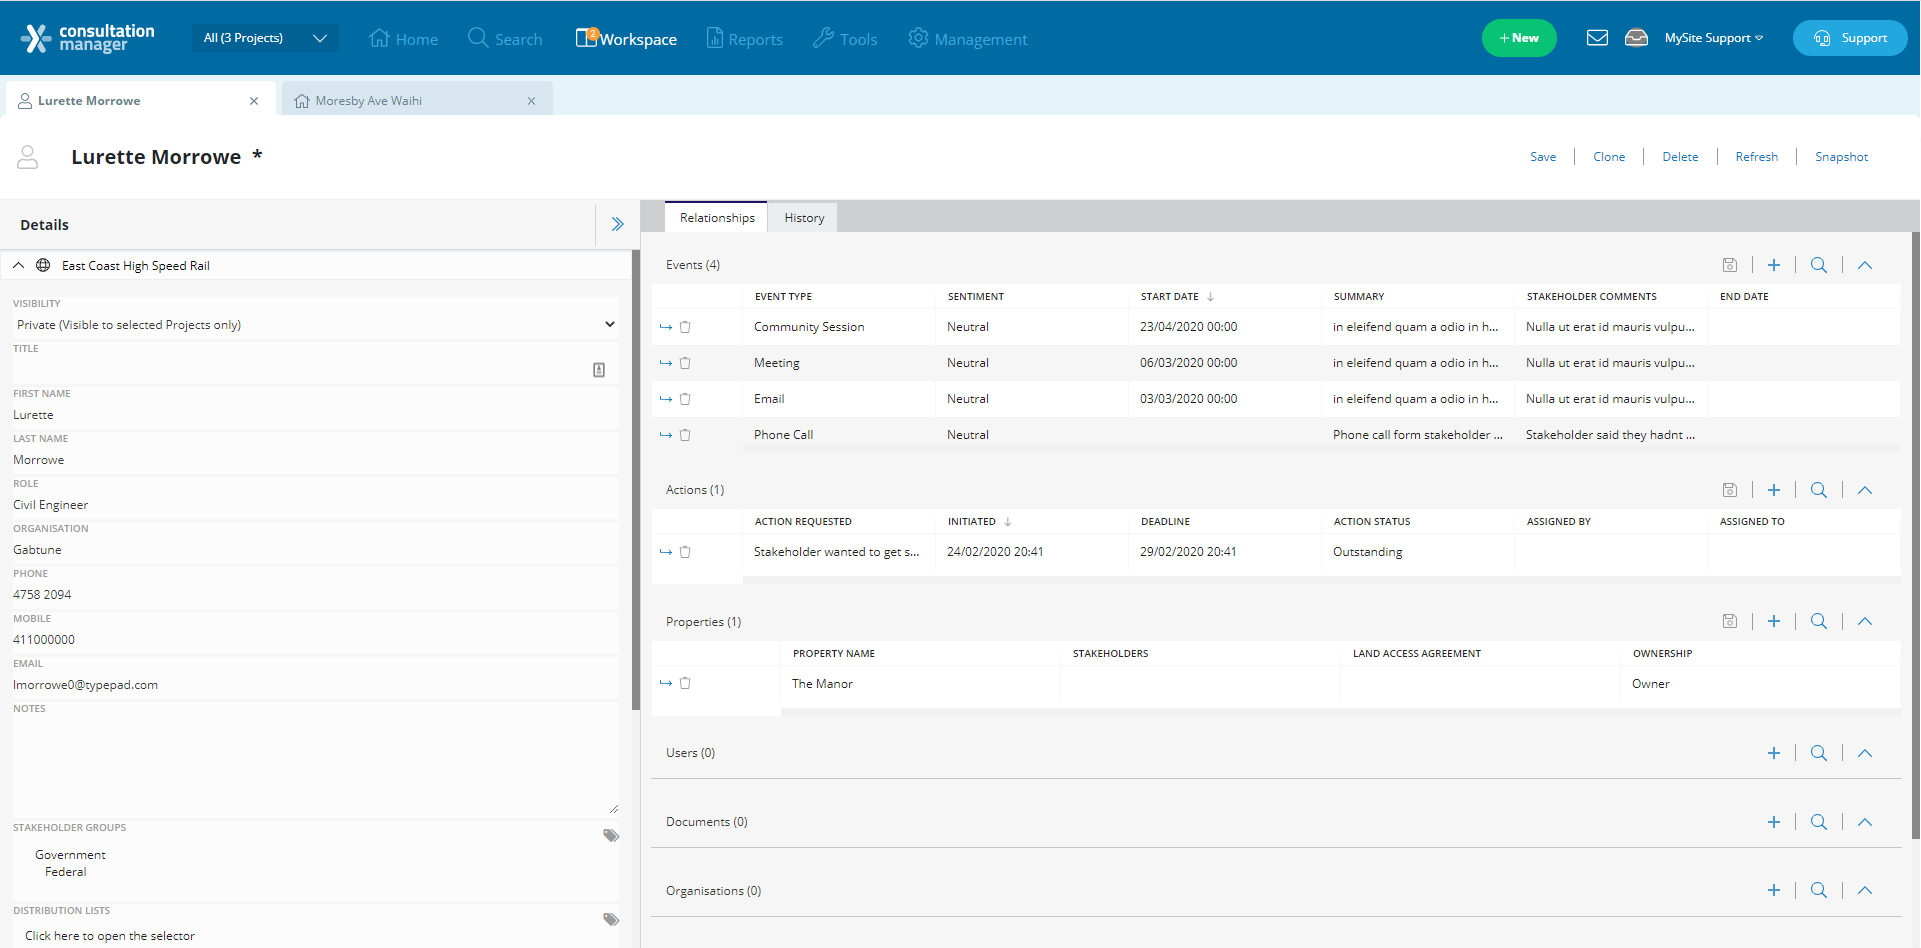
Task: Click the Consultation Manager logo
Action: [x=88, y=38]
